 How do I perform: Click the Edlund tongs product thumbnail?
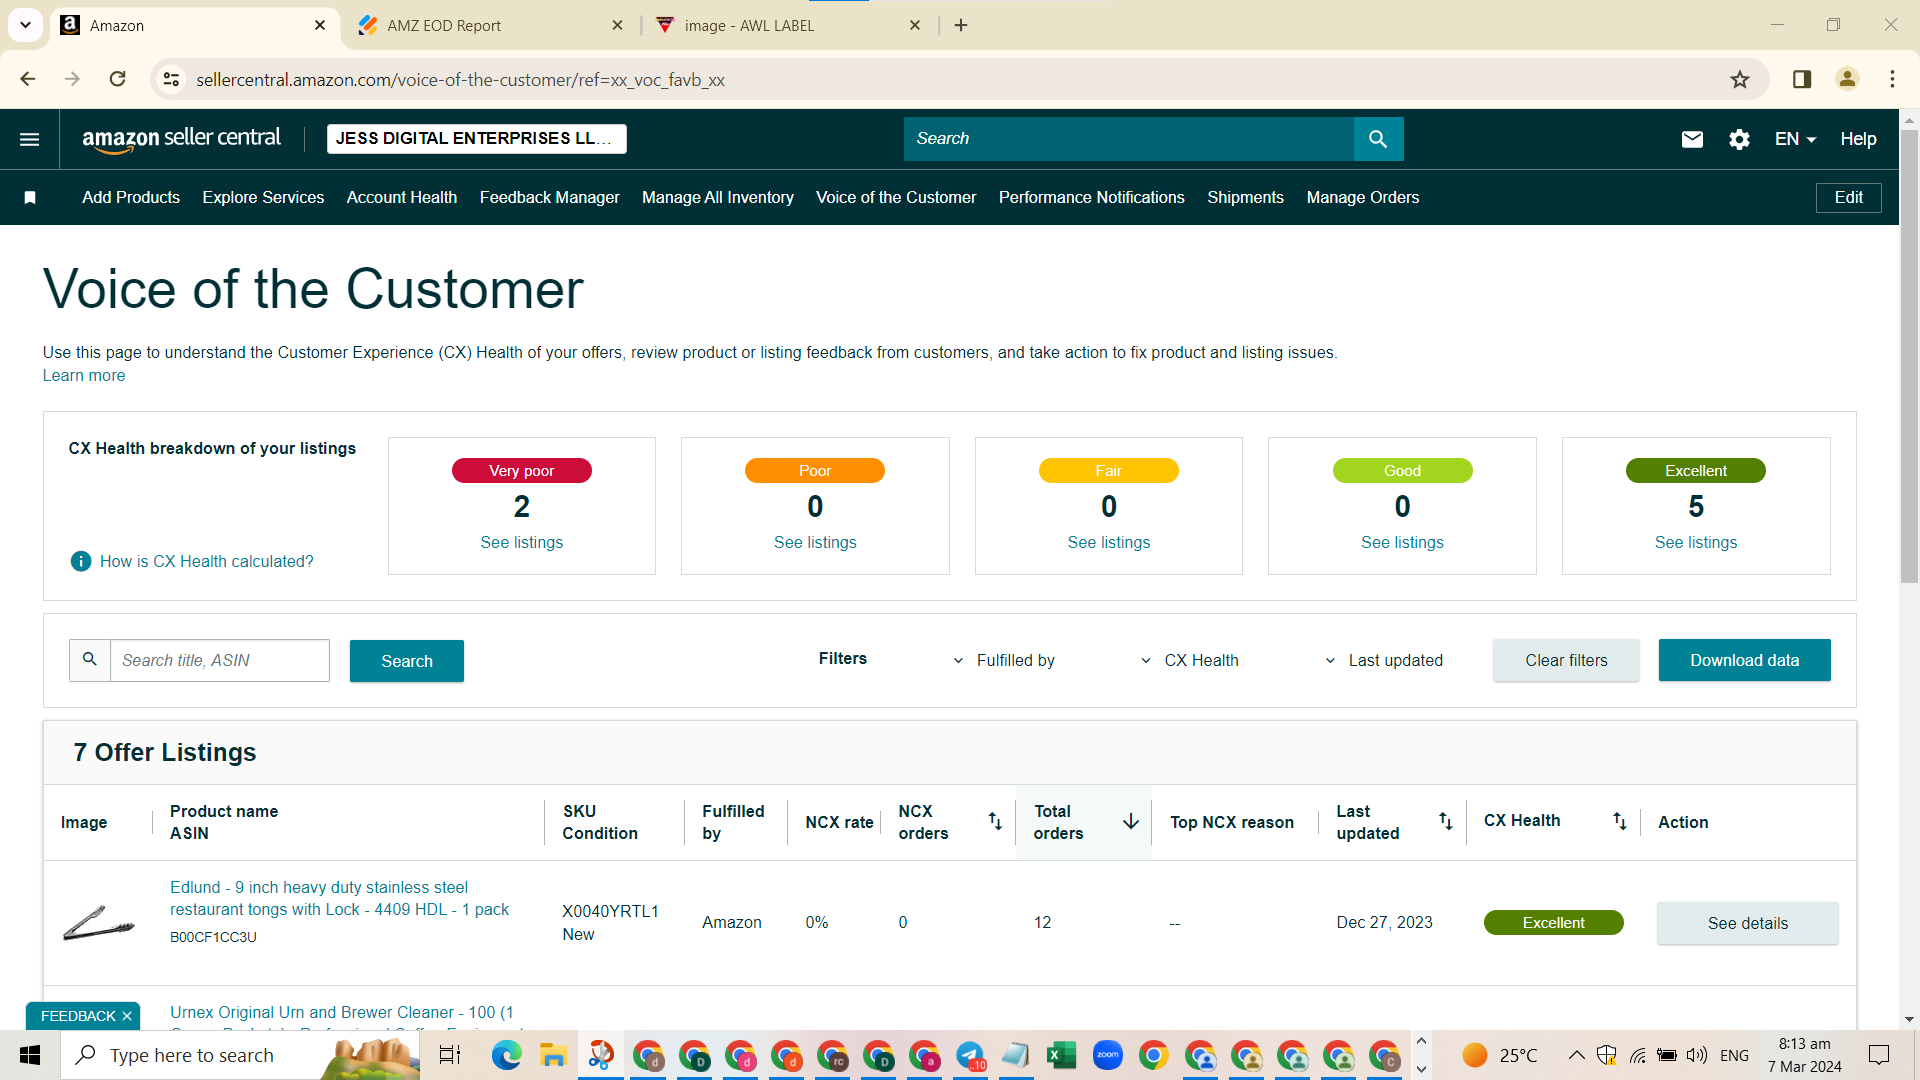point(98,923)
